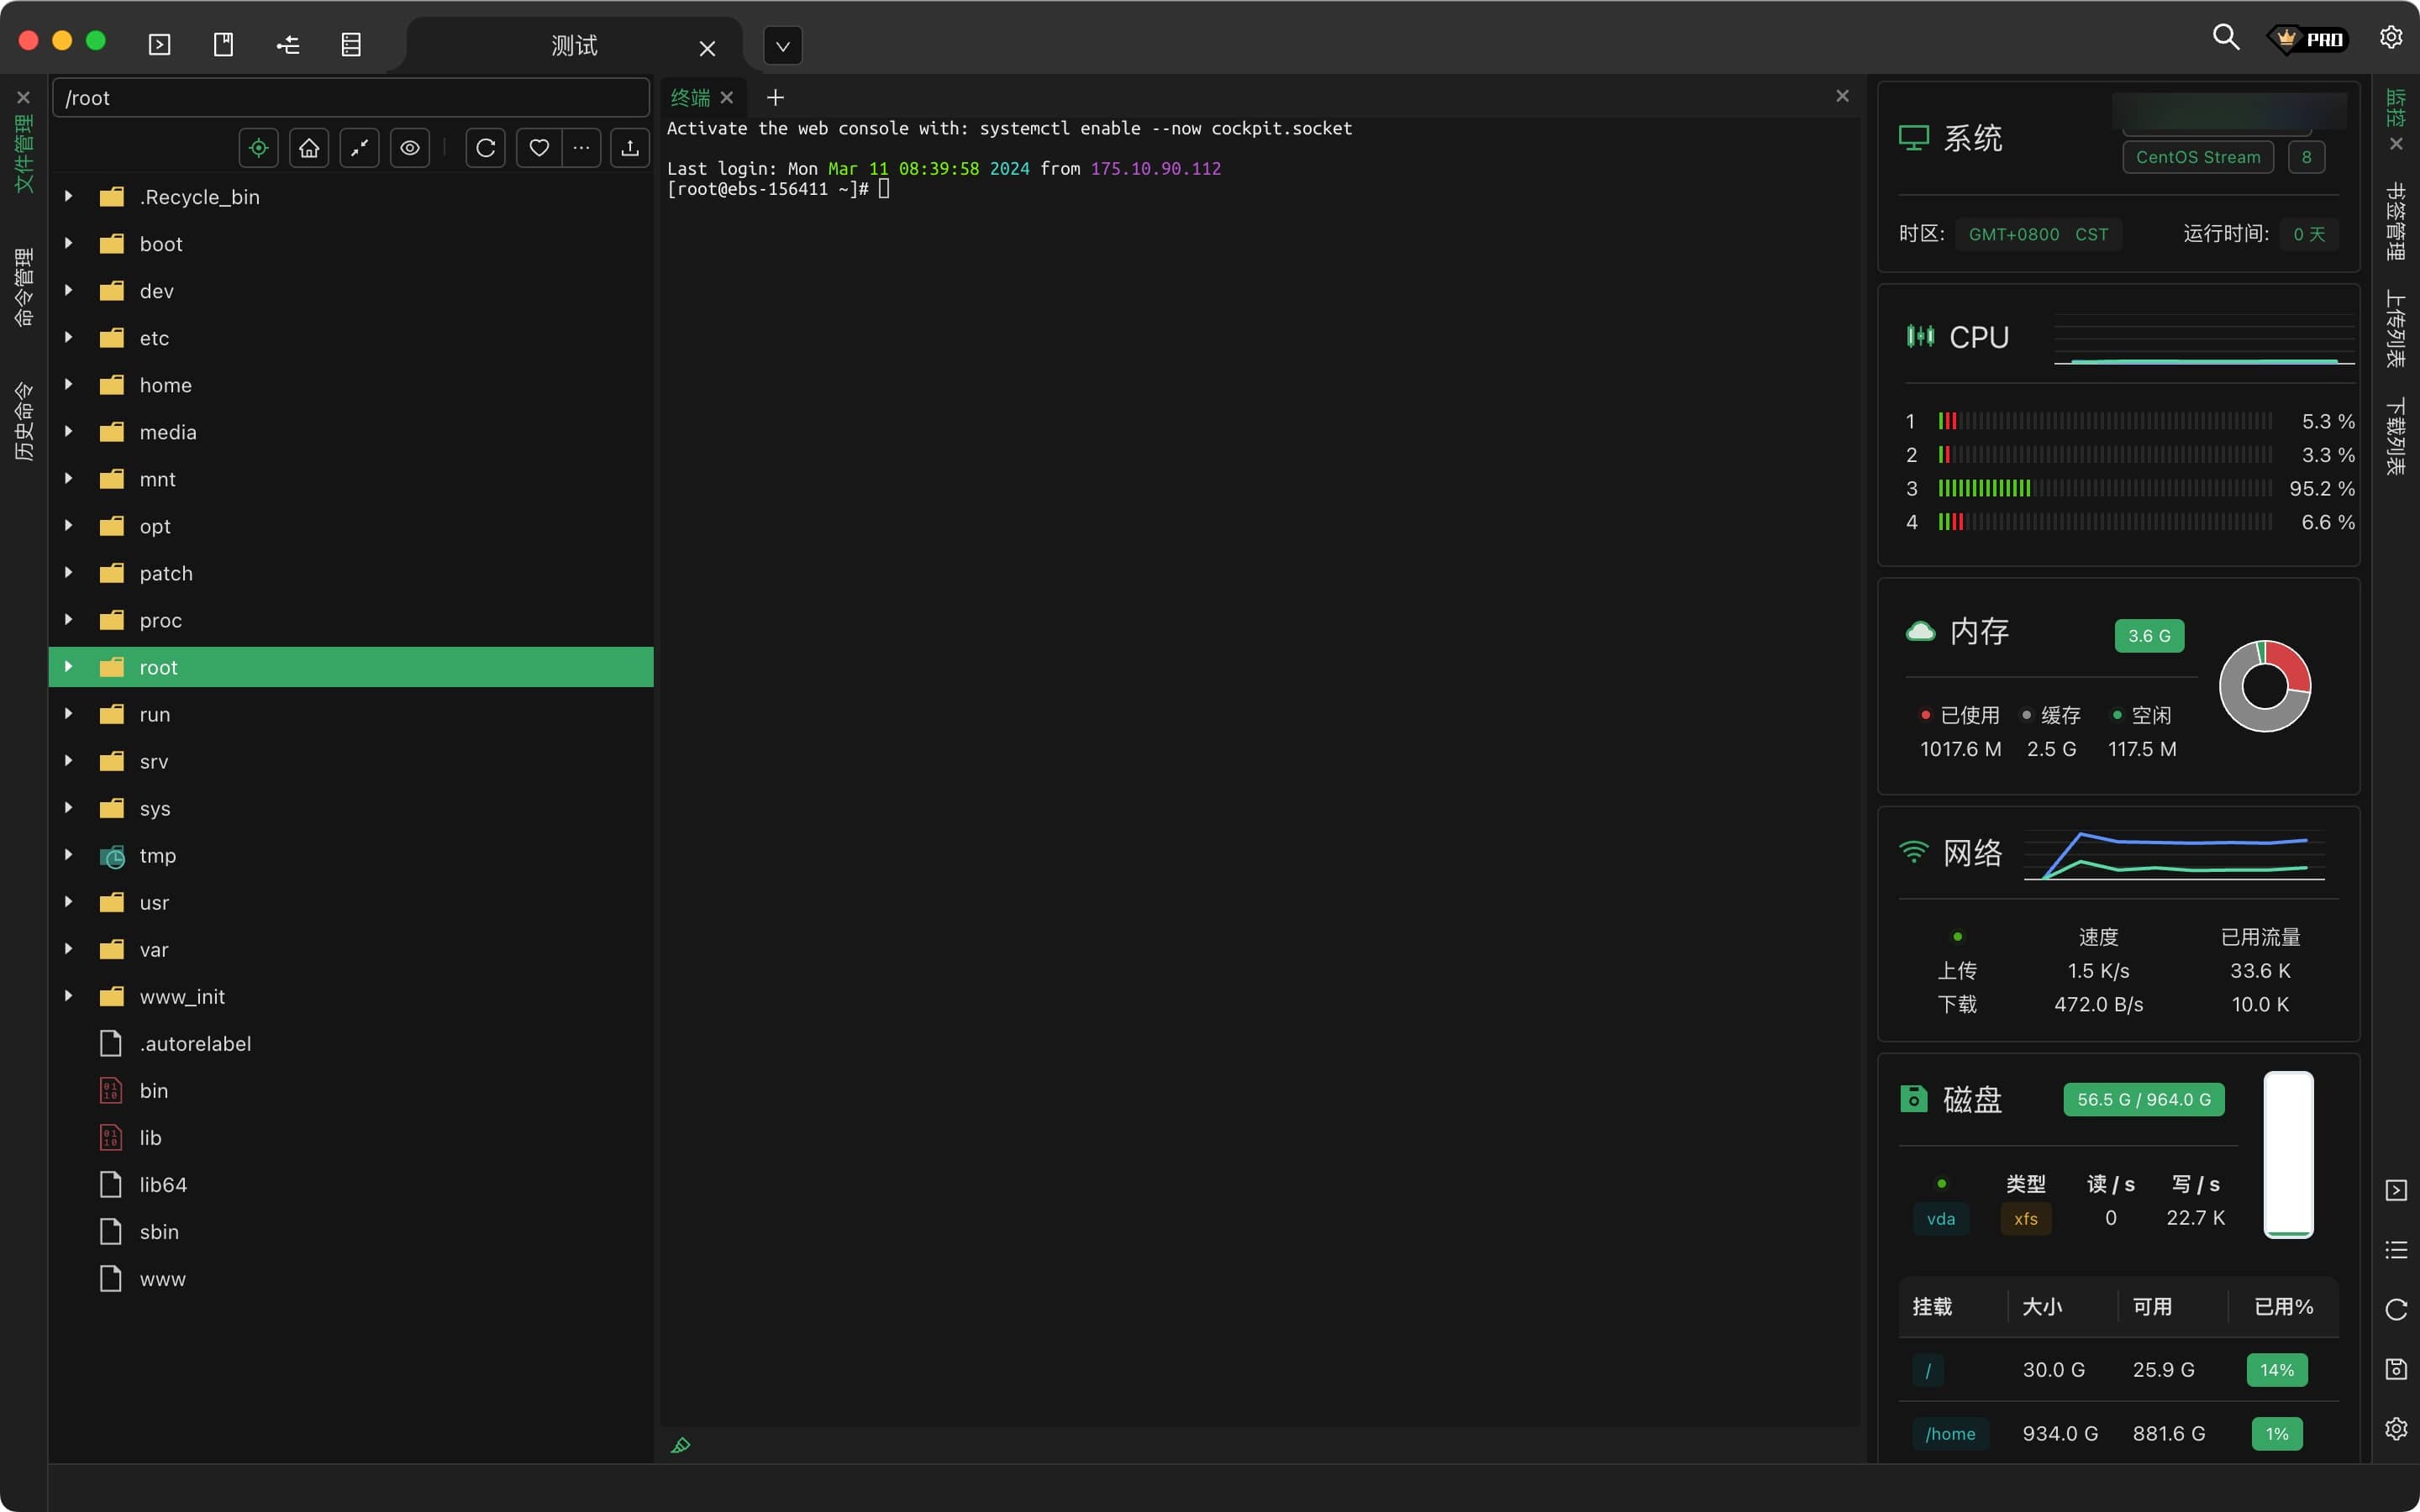Open the 文件管理 side tab
This screenshot has height=1512, width=2420.
(24, 153)
